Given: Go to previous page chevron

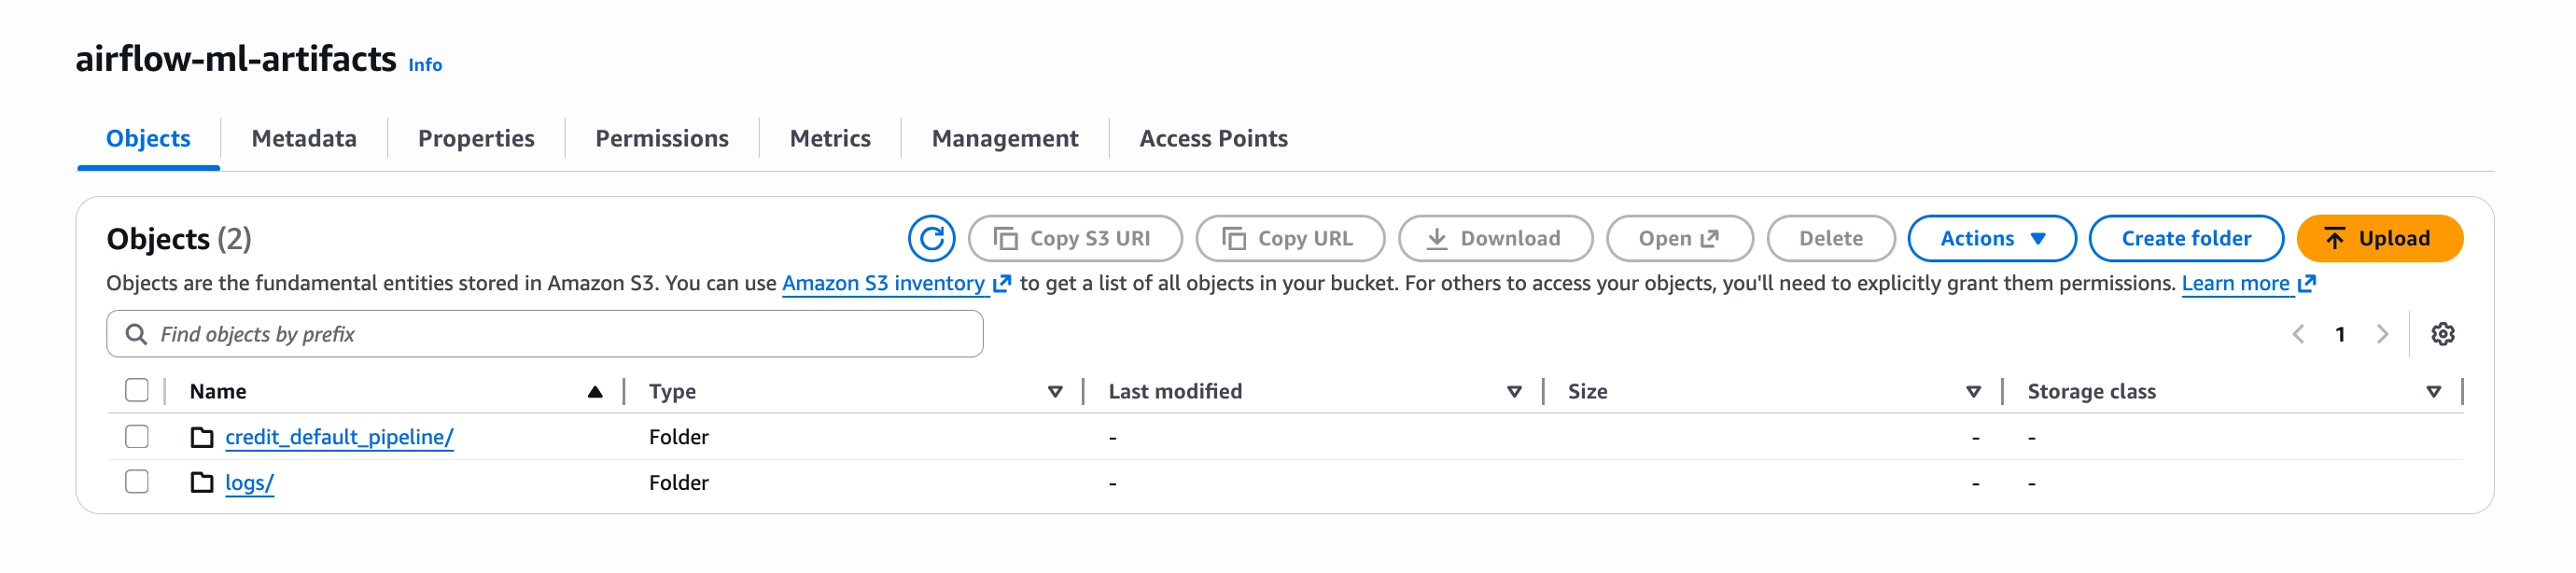Looking at the screenshot, I should pos(2298,334).
